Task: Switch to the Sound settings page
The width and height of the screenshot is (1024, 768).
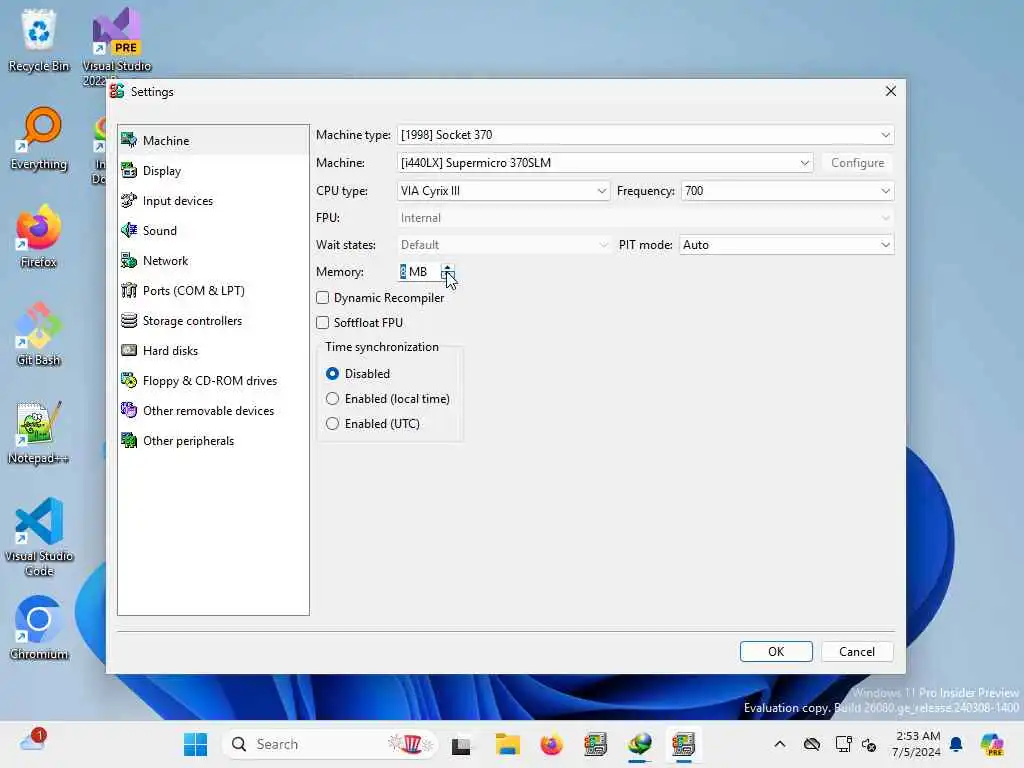Action: click(213, 231)
